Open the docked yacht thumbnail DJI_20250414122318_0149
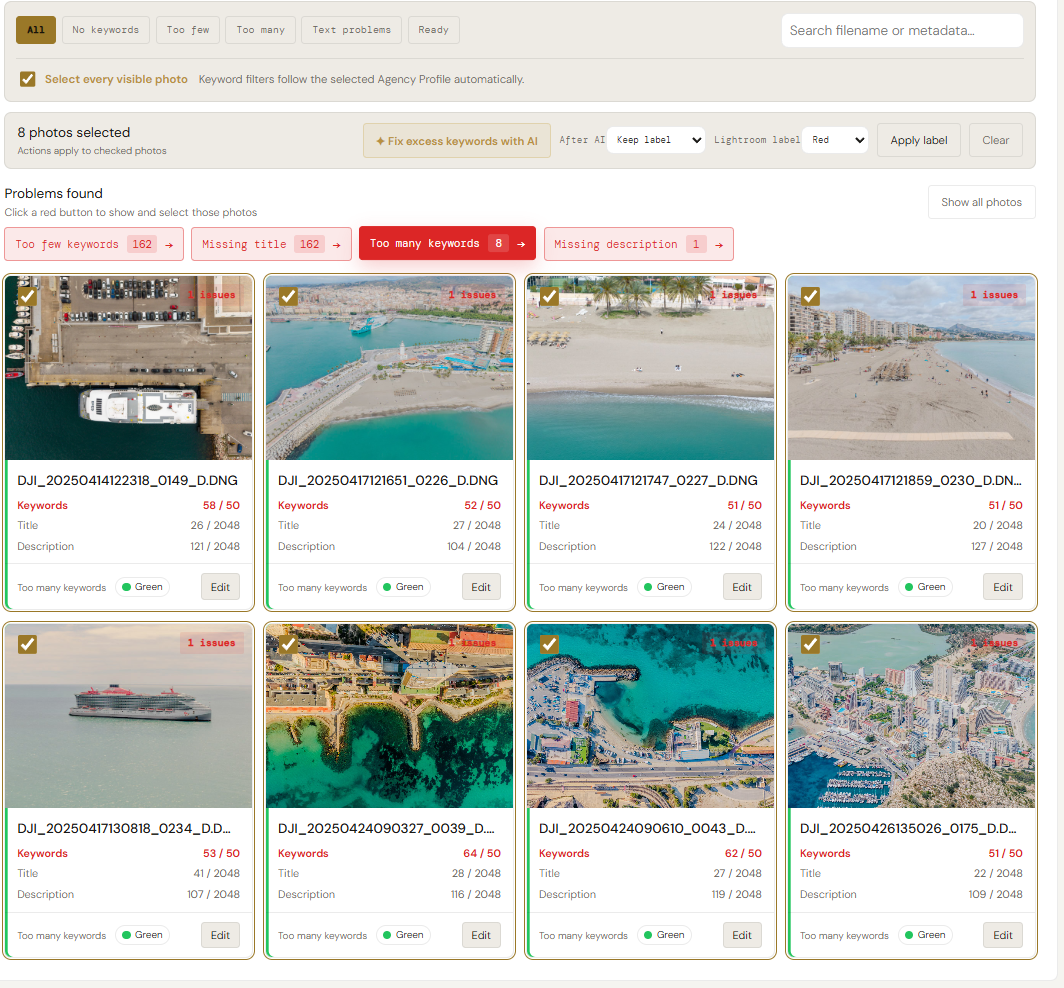 click(x=129, y=368)
